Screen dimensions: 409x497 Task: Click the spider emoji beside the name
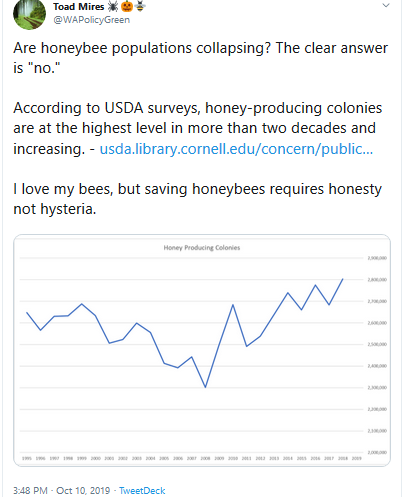tap(113, 6)
